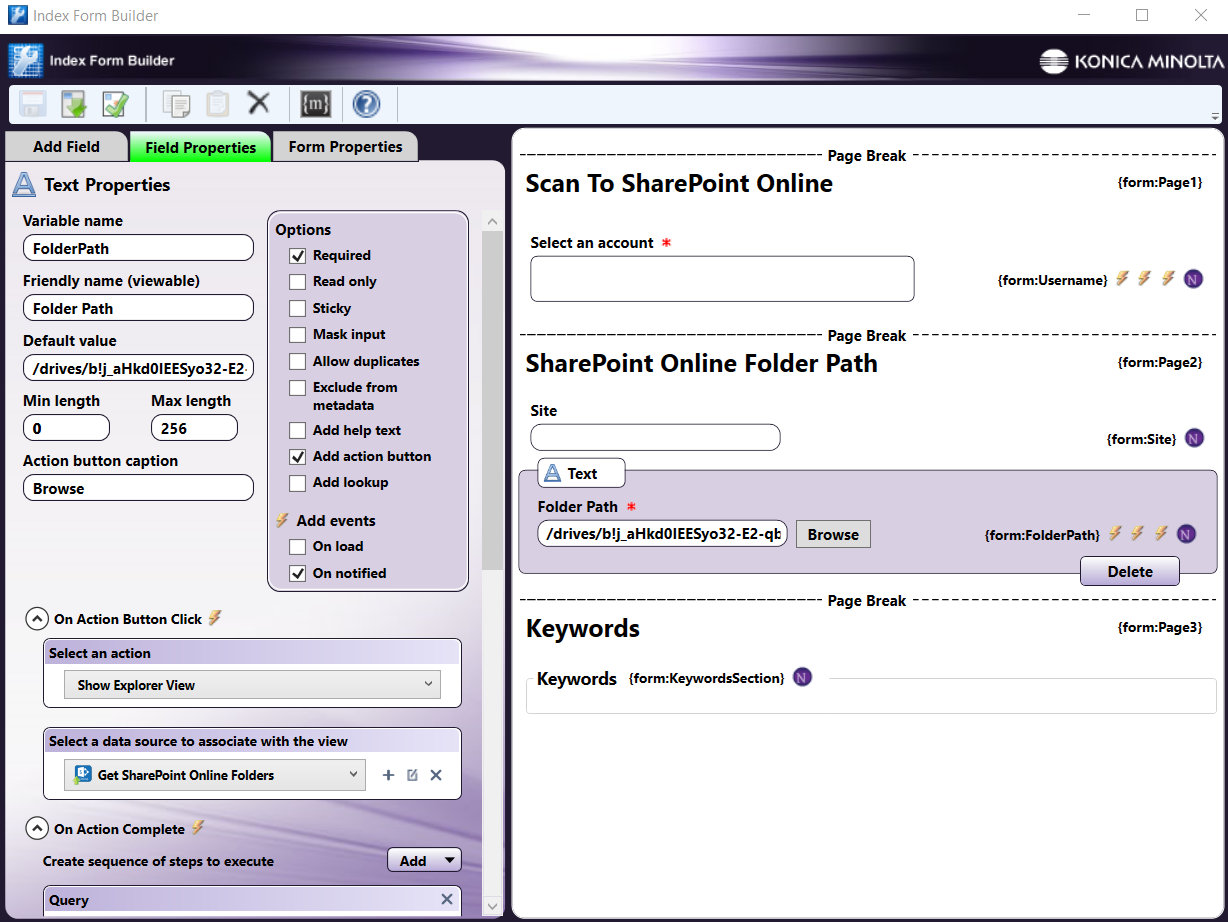Open the Get SharePoint Online Folders dropdown
This screenshot has height=922, width=1228.
(x=214, y=775)
